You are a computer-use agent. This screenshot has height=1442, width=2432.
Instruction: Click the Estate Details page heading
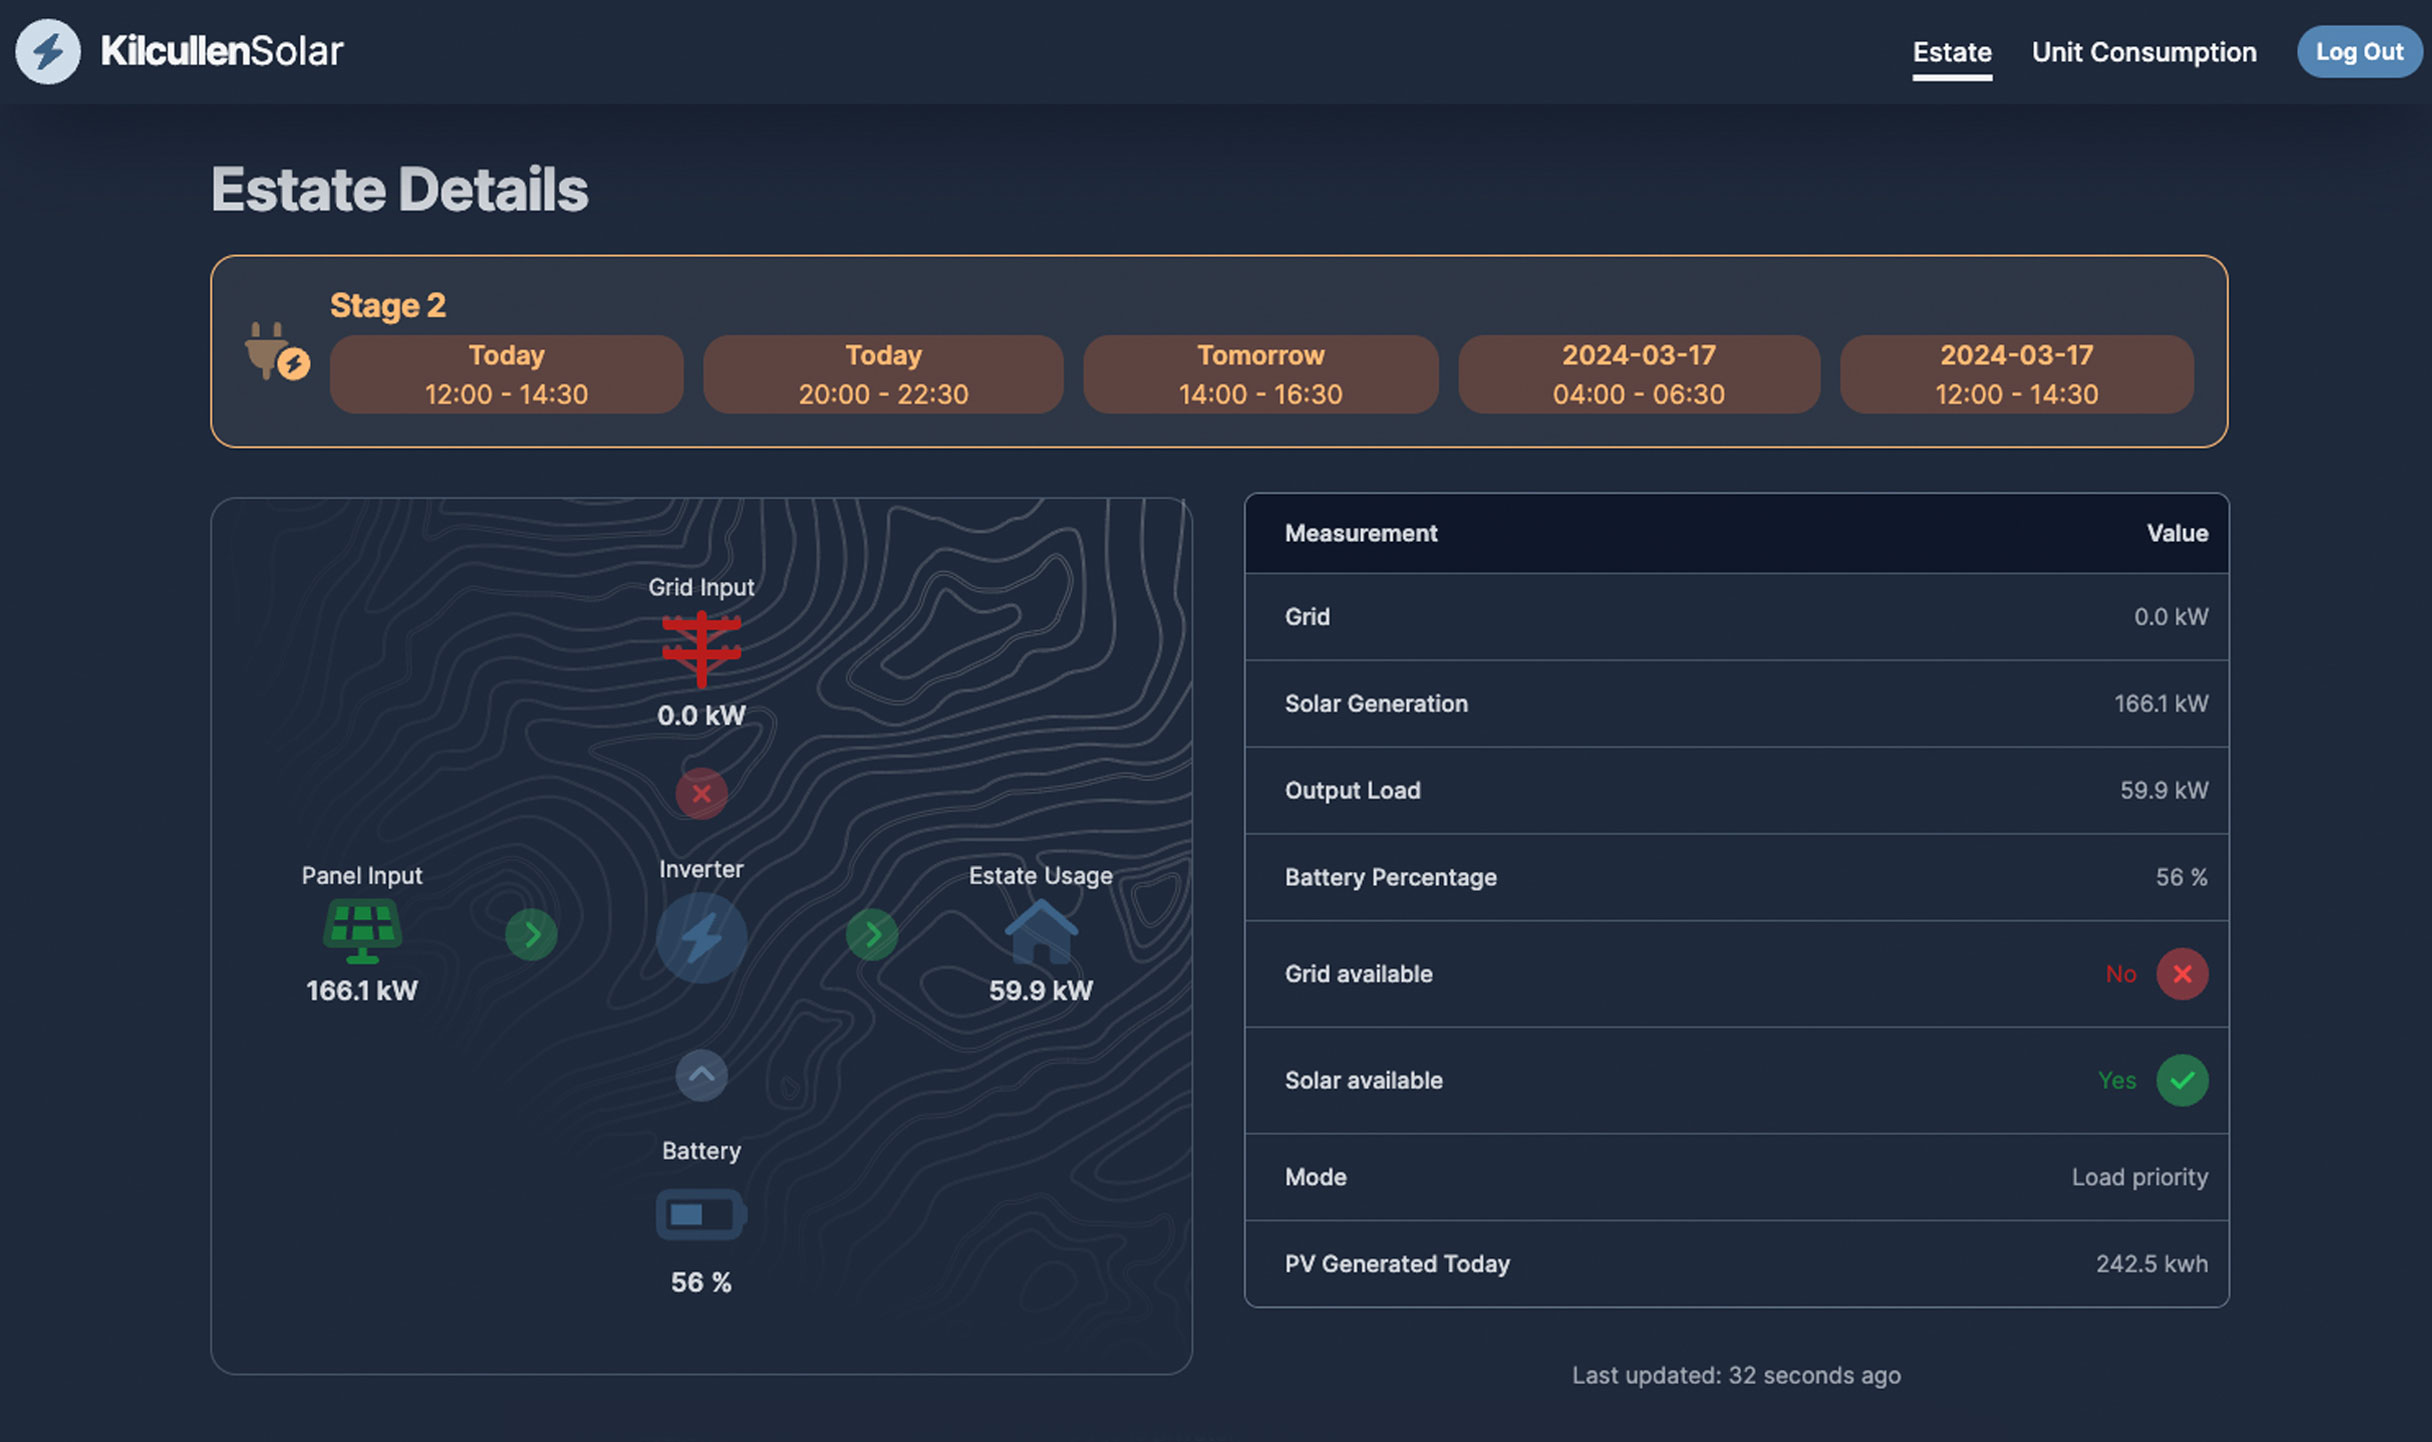tap(398, 189)
